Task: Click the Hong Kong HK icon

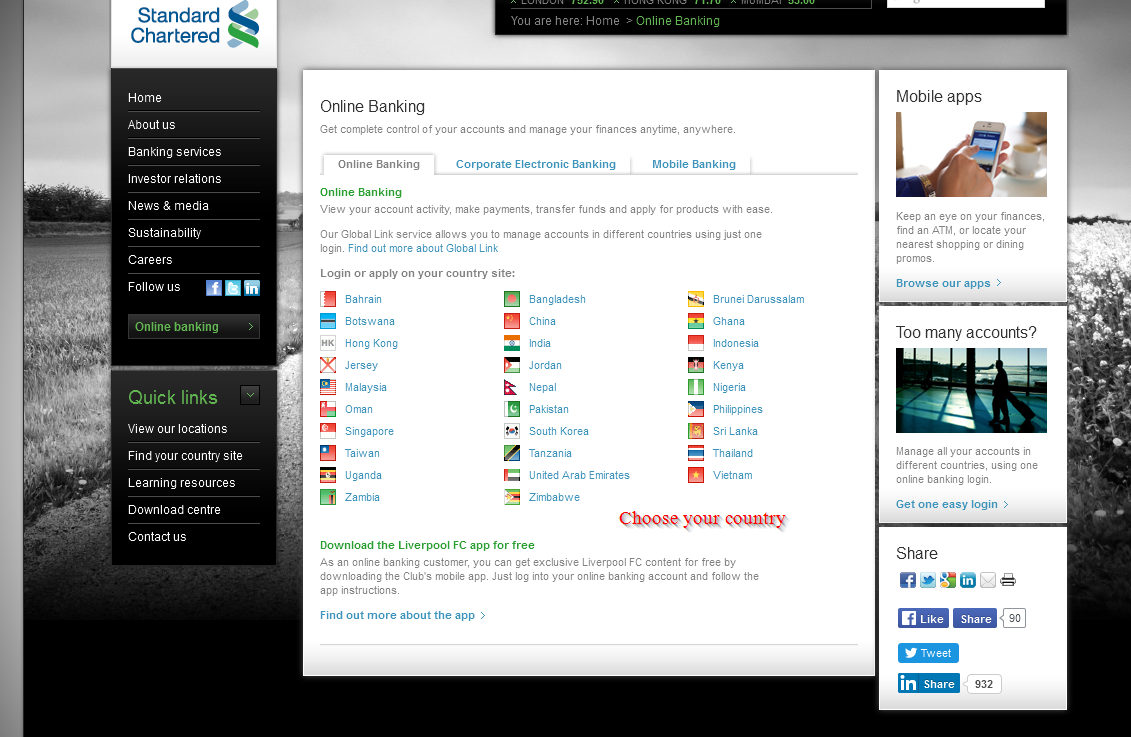Action: tap(328, 343)
